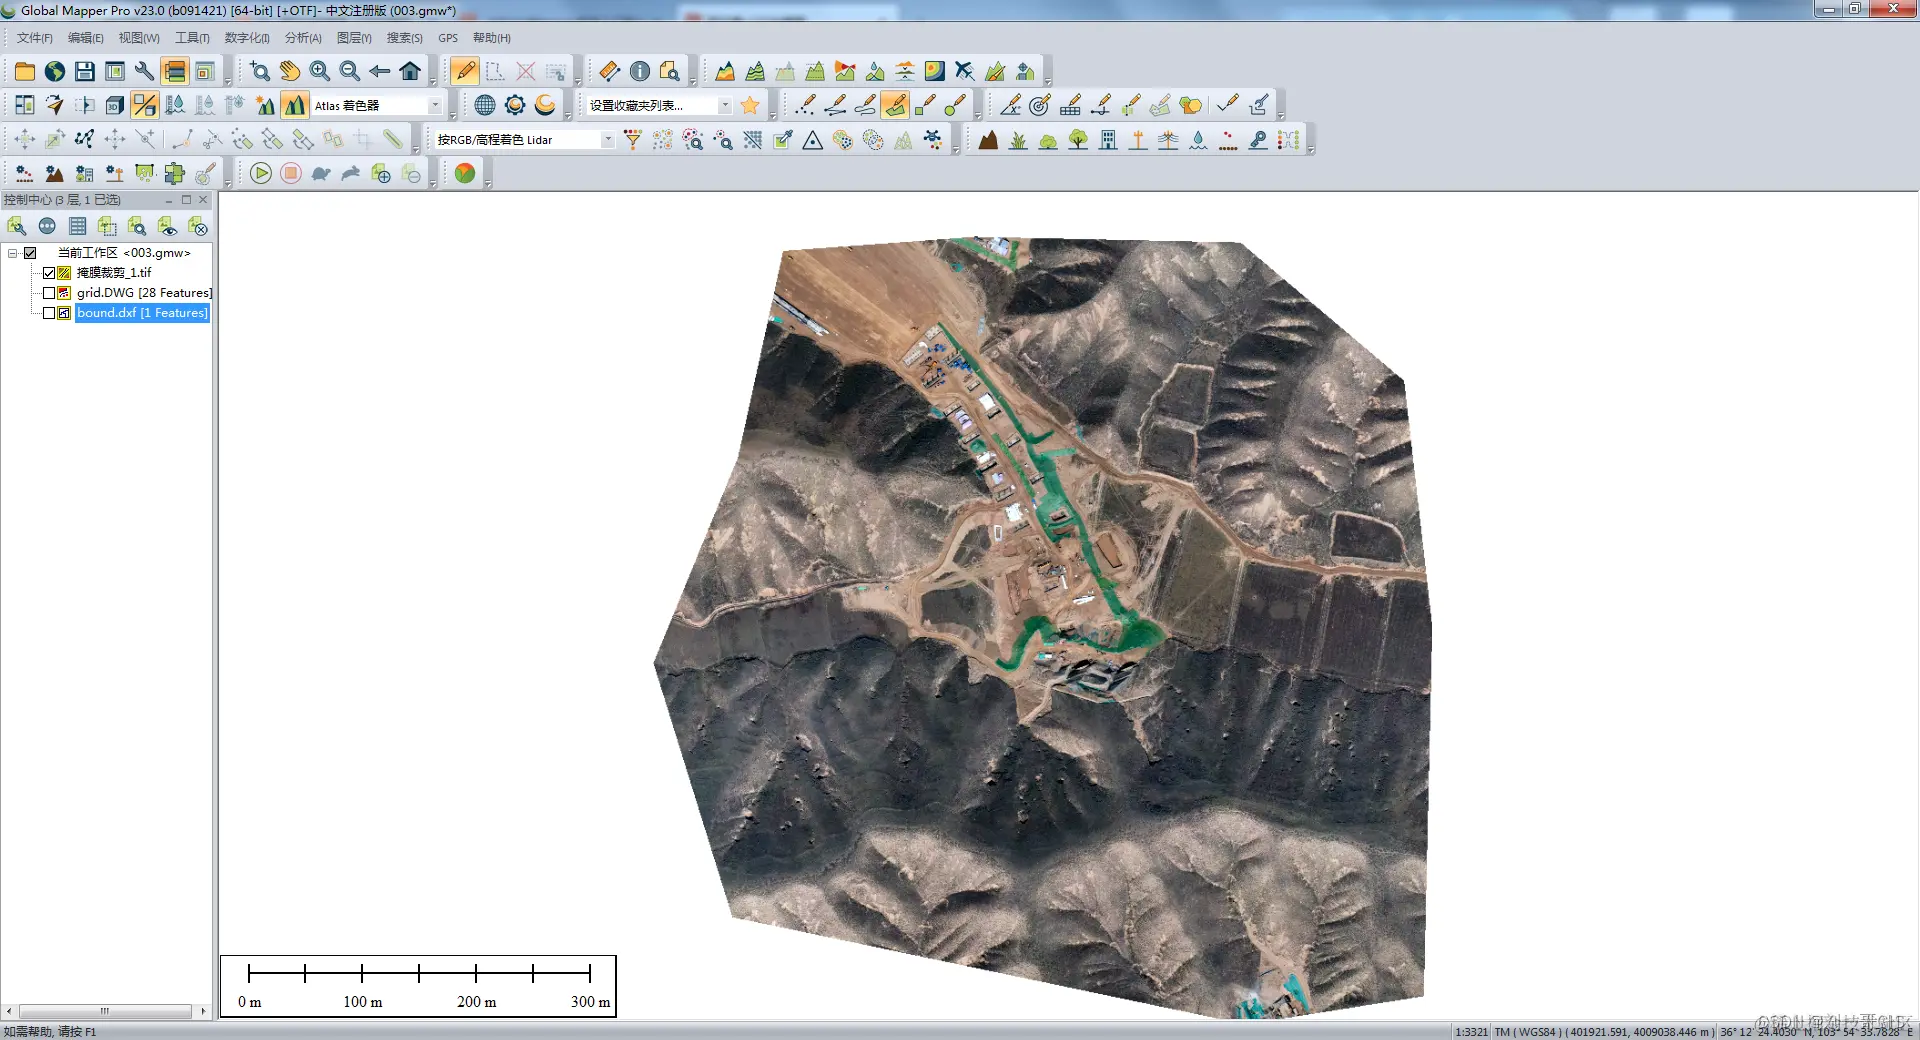The image size is (1920, 1040).
Task: Click the Home full view icon
Action: (410, 71)
